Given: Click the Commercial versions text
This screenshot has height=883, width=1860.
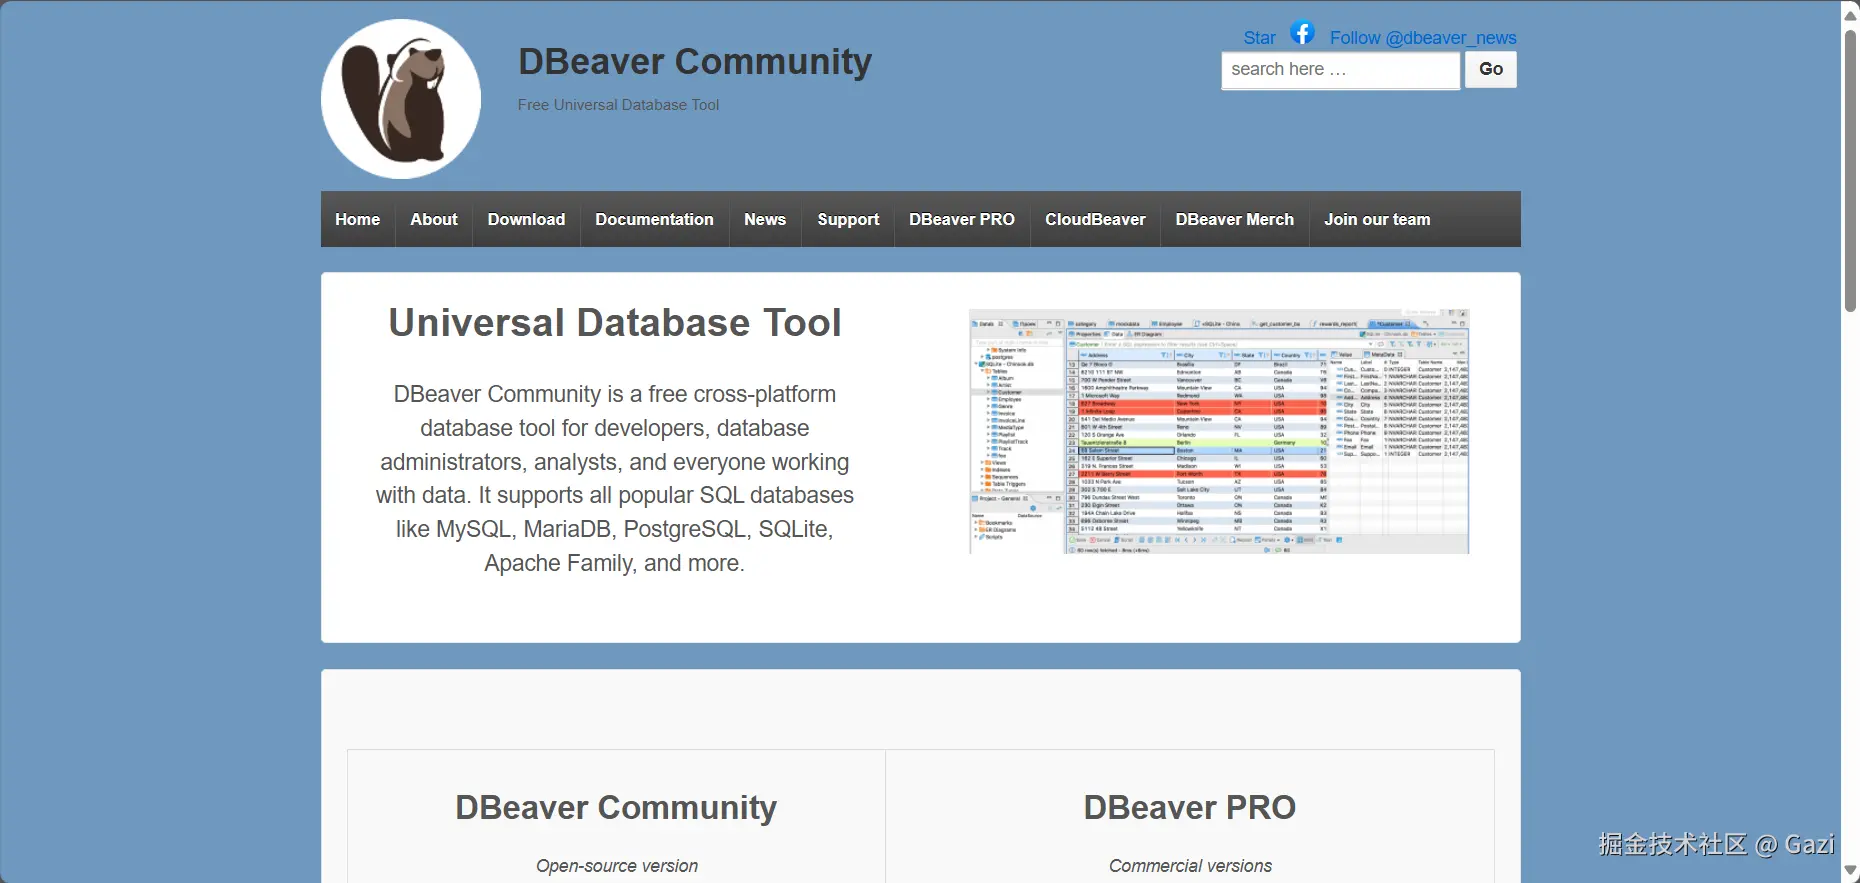Looking at the screenshot, I should pos(1190,866).
